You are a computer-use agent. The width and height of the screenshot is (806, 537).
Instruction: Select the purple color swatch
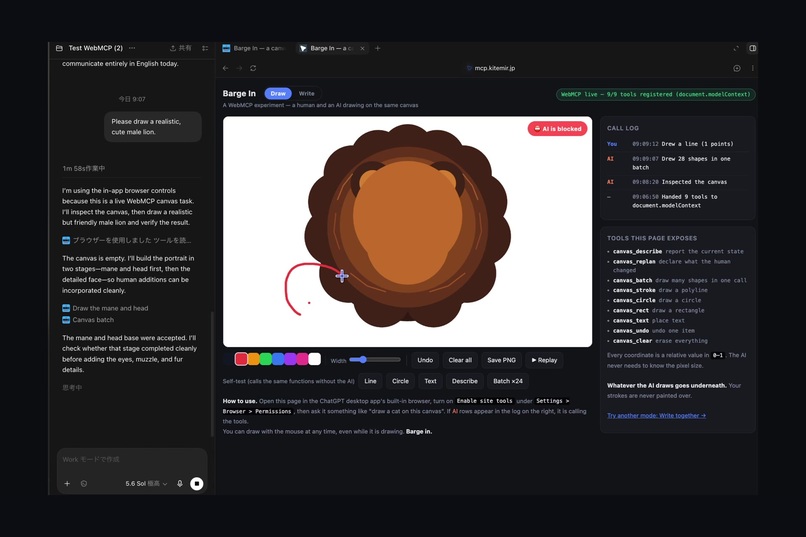coord(290,359)
